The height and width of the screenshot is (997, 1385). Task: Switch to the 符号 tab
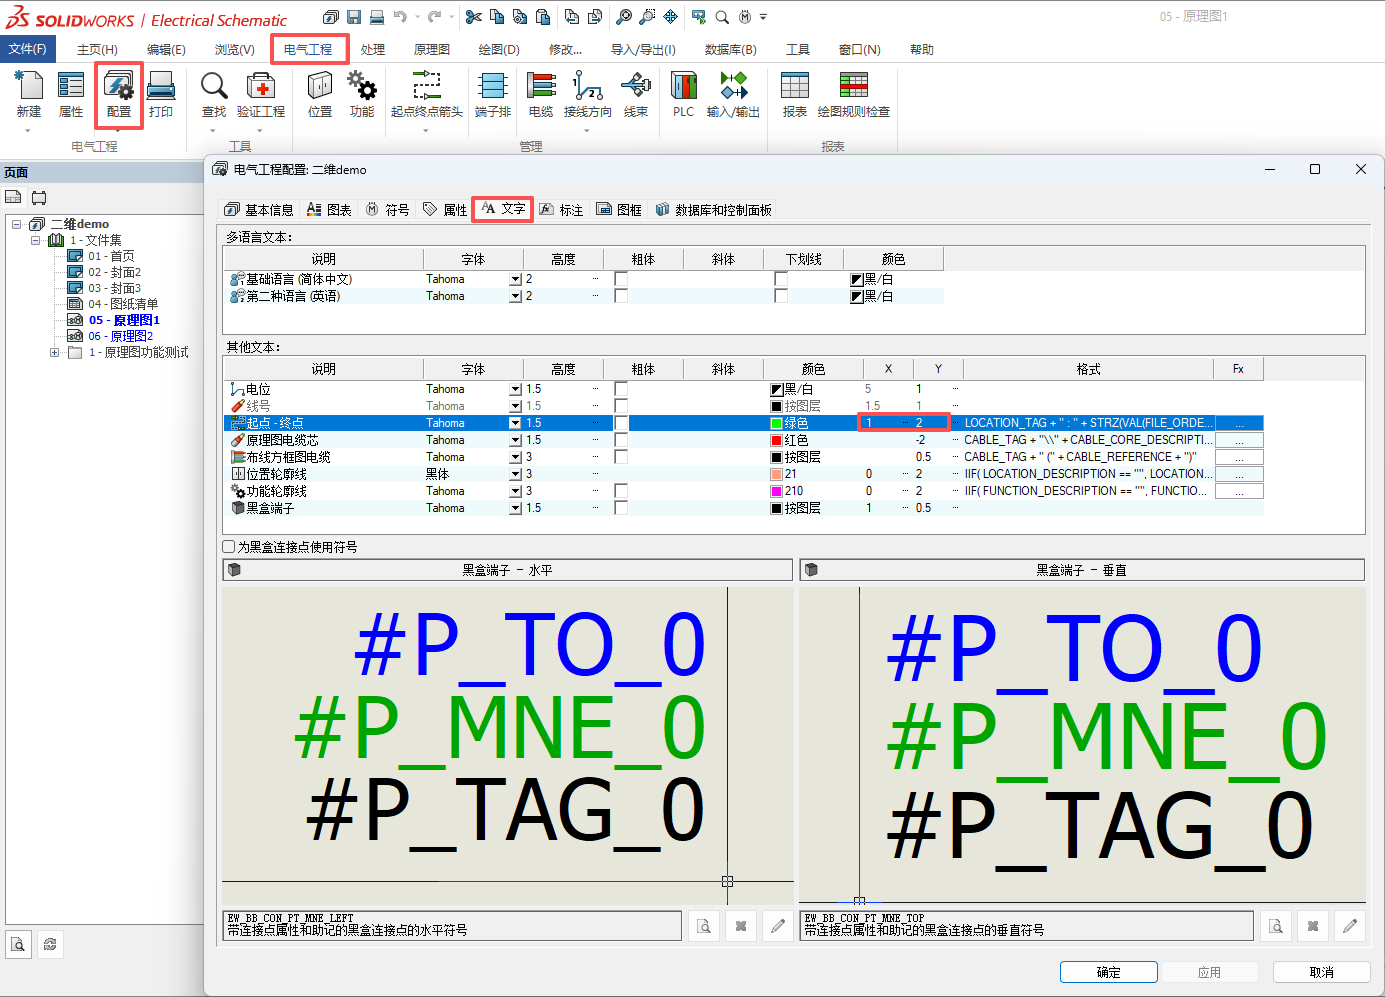[388, 210]
